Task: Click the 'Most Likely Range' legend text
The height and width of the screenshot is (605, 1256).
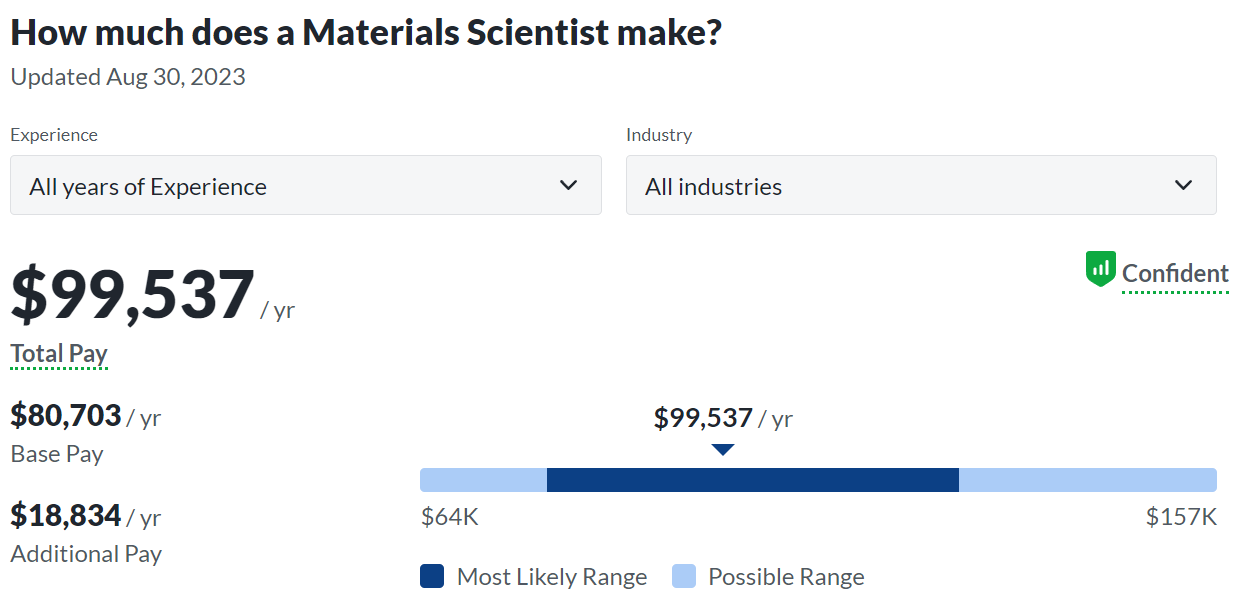Action: click(552, 577)
